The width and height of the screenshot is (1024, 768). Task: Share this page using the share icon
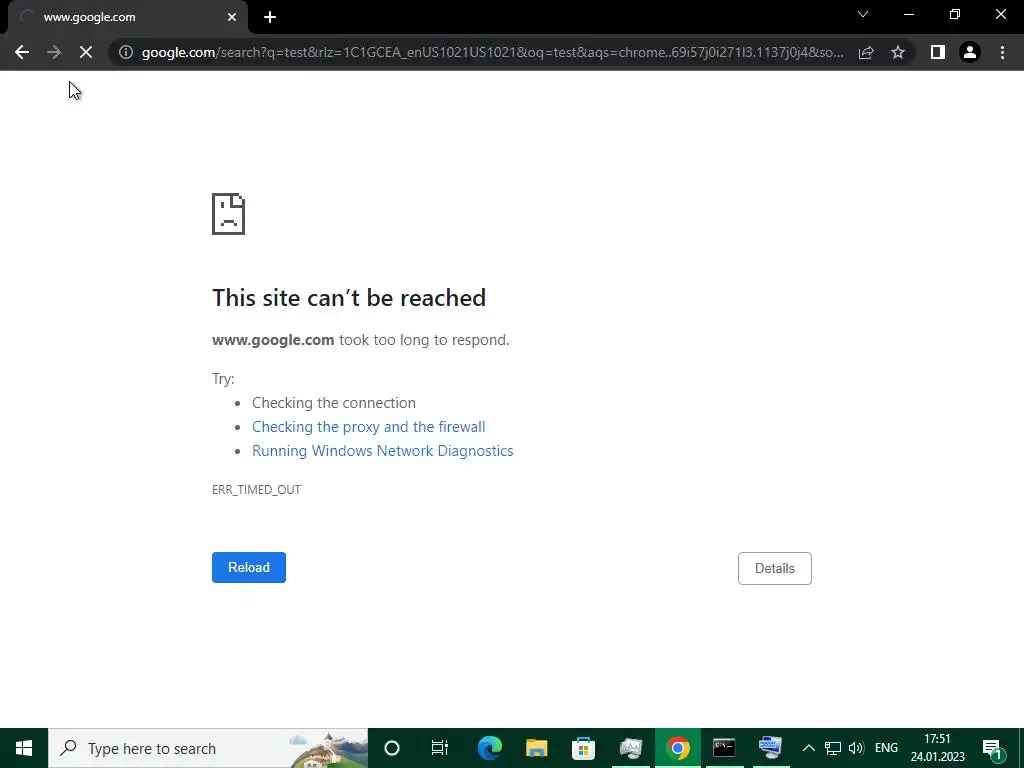tap(866, 52)
